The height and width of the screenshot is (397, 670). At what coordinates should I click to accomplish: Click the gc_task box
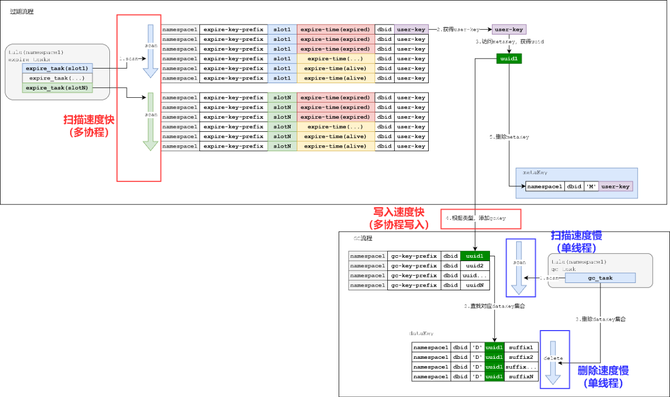[600, 278]
